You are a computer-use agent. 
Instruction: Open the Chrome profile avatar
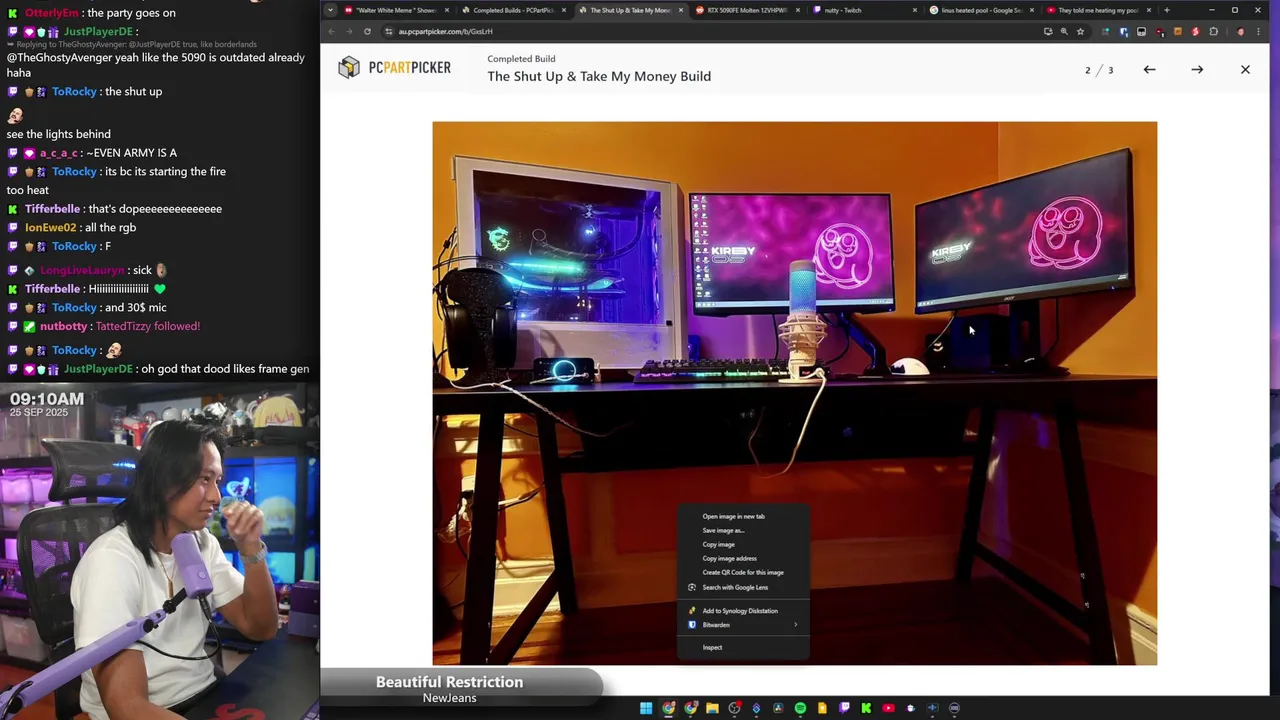(1240, 31)
